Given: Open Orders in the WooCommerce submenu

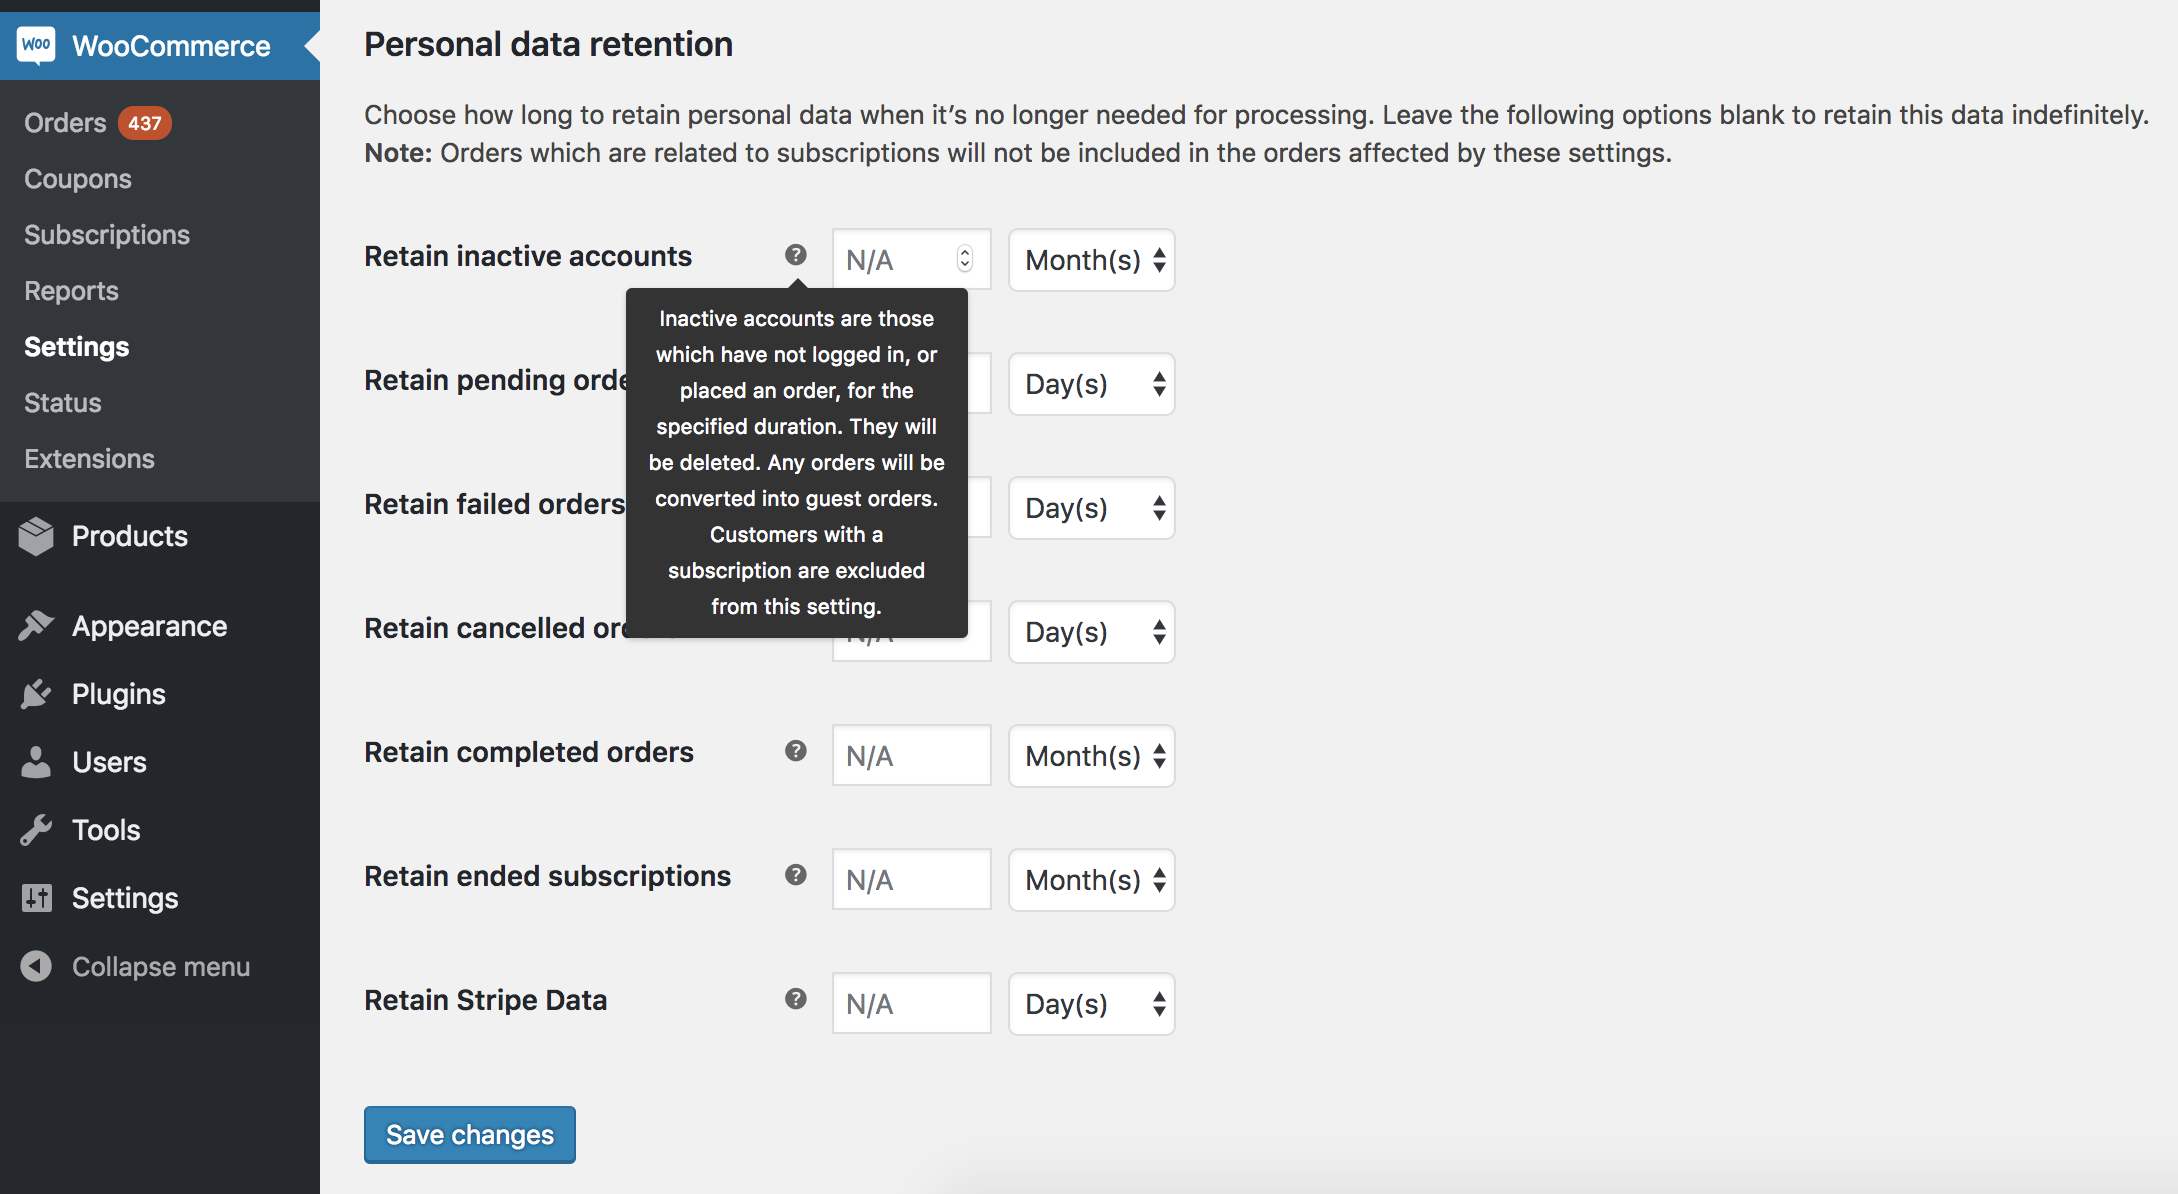Looking at the screenshot, I should pyautogui.click(x=65, y=123).
